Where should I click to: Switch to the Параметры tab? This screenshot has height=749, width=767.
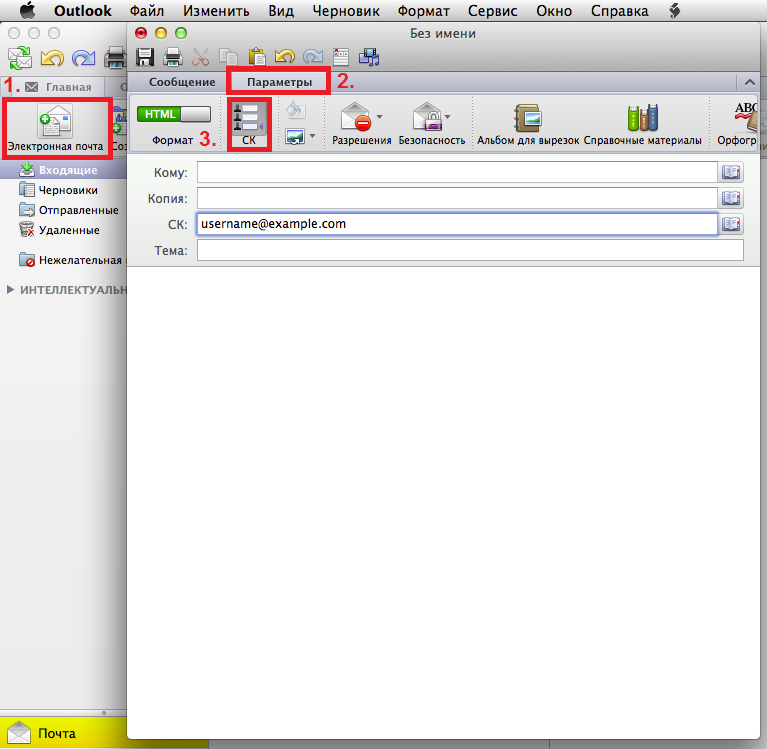point(279,82)
